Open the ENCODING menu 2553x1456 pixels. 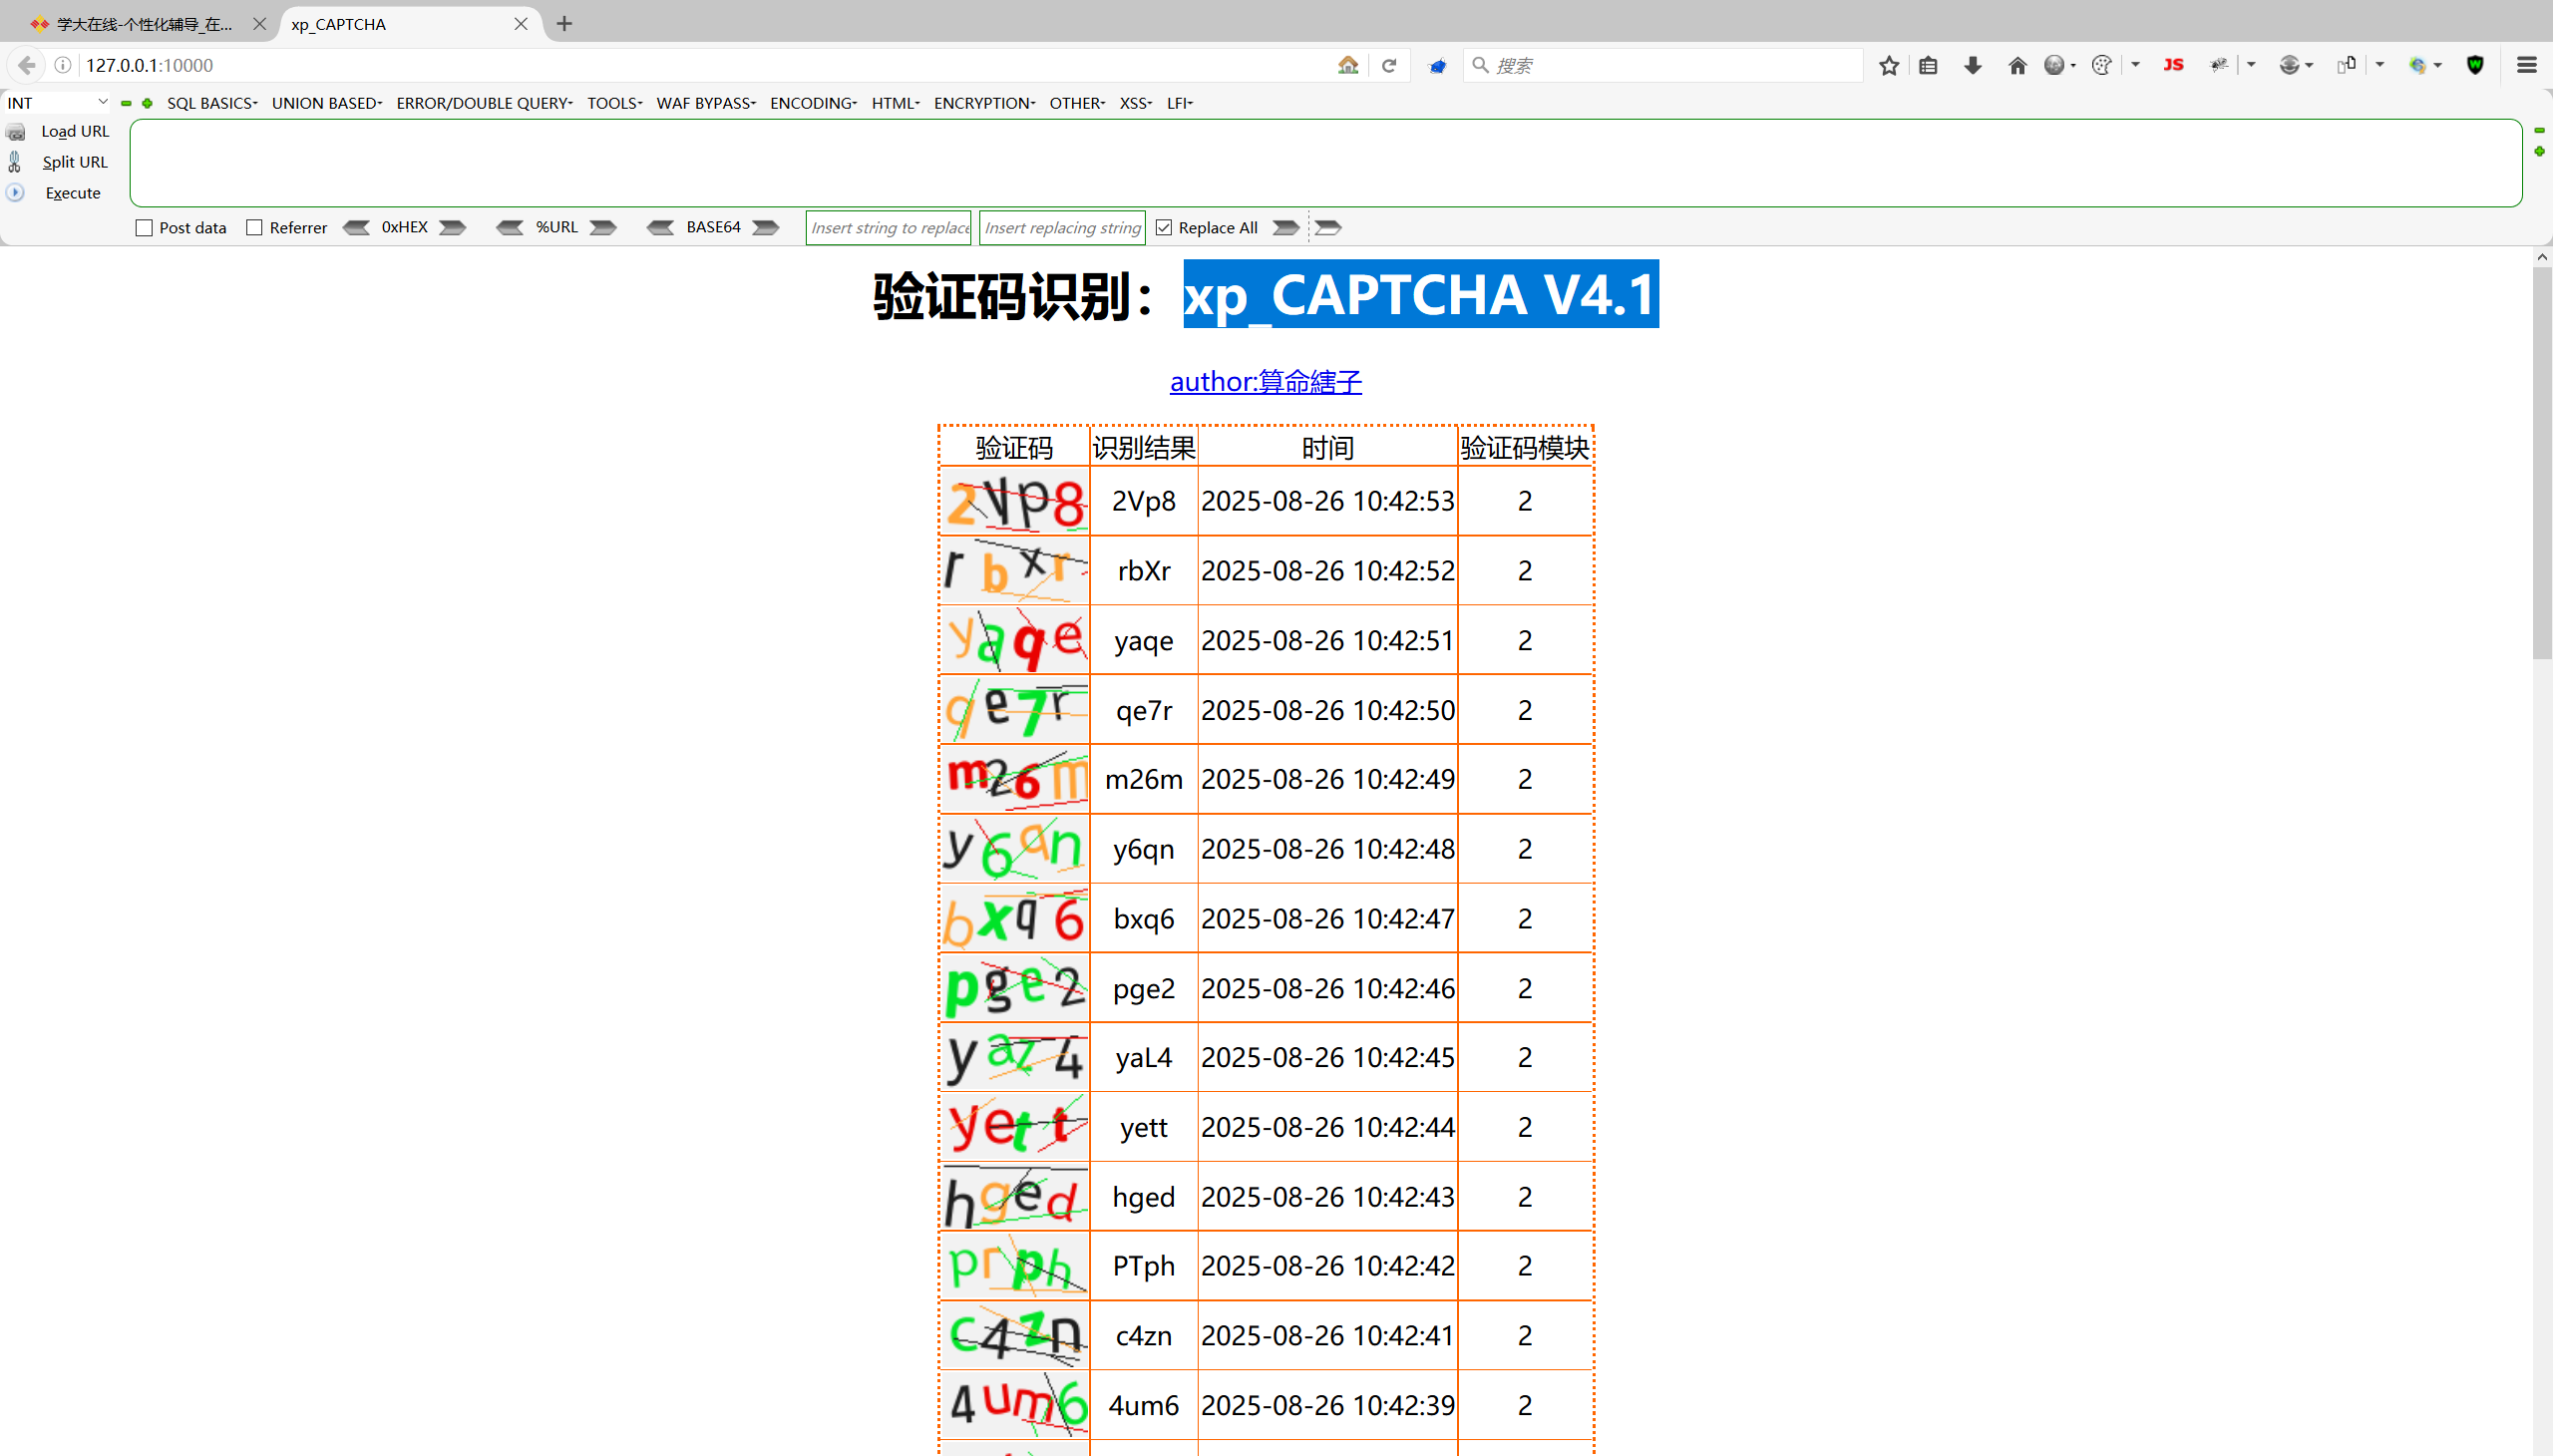pyautogui.click(x=812, y=103)
